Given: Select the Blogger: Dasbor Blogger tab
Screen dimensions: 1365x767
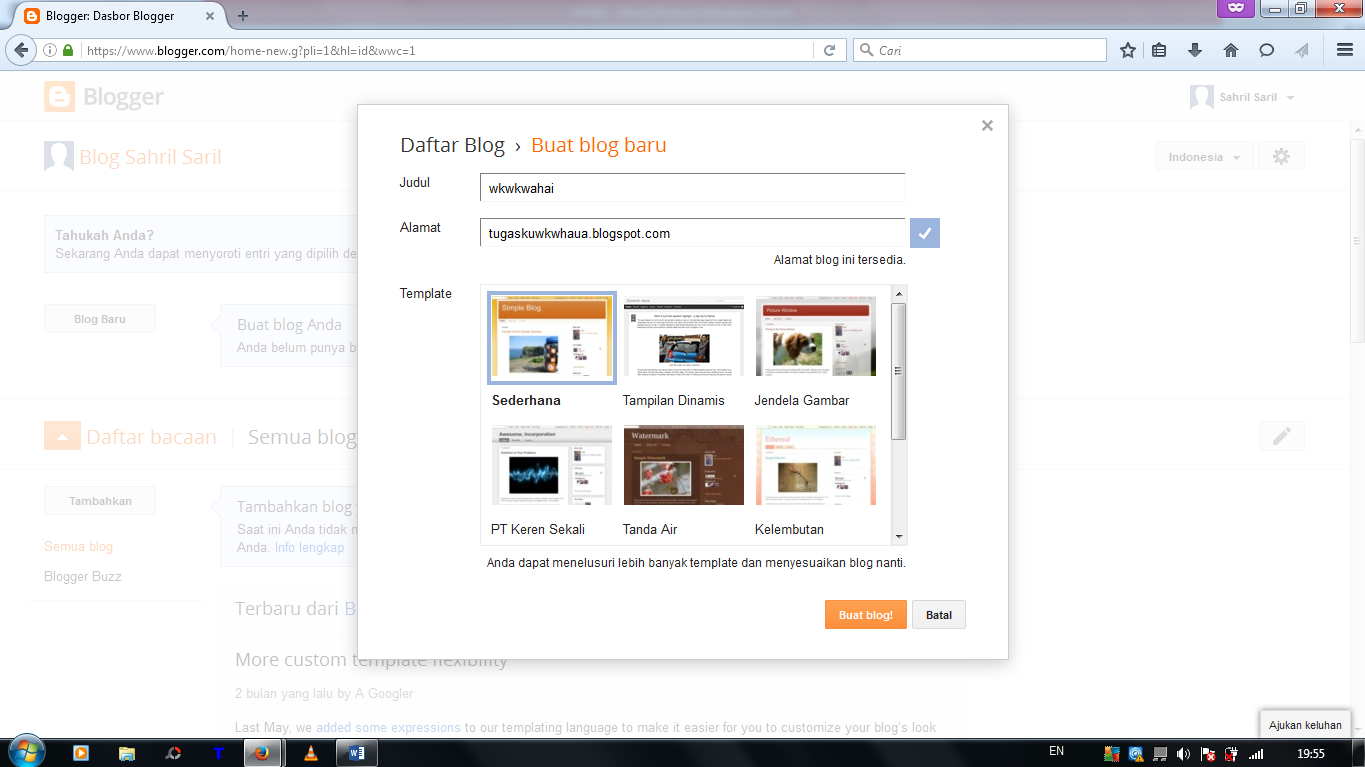Looking at the screenshot, I should tap(122, 16).
